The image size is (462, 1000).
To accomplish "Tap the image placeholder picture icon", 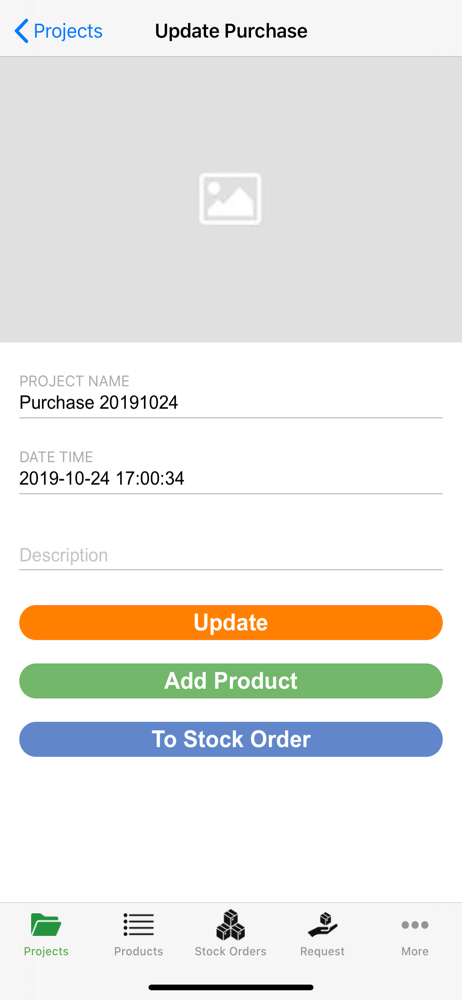I will (x=230, y=199).
